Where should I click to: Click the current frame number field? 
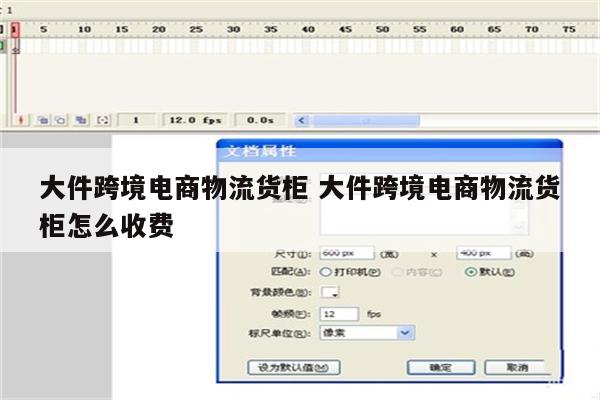(136, 120)
